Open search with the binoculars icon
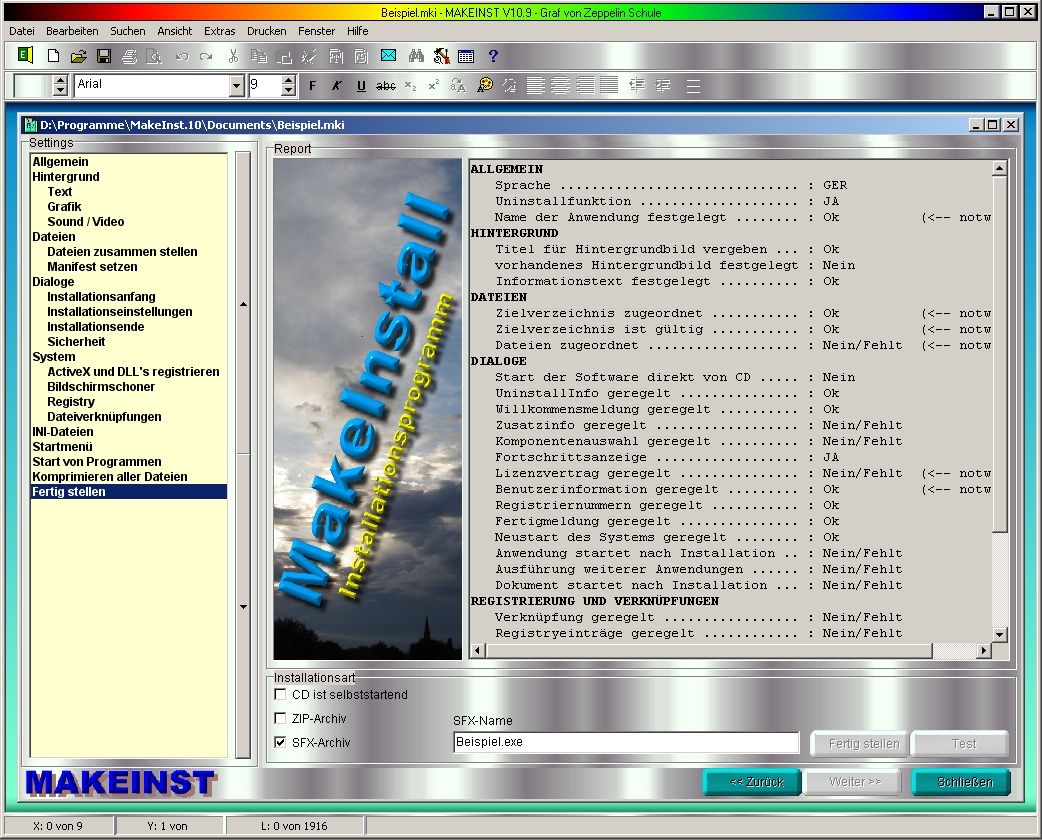Screen dimensions: 1042x840 pyautogui.click(x=416, y=56)
